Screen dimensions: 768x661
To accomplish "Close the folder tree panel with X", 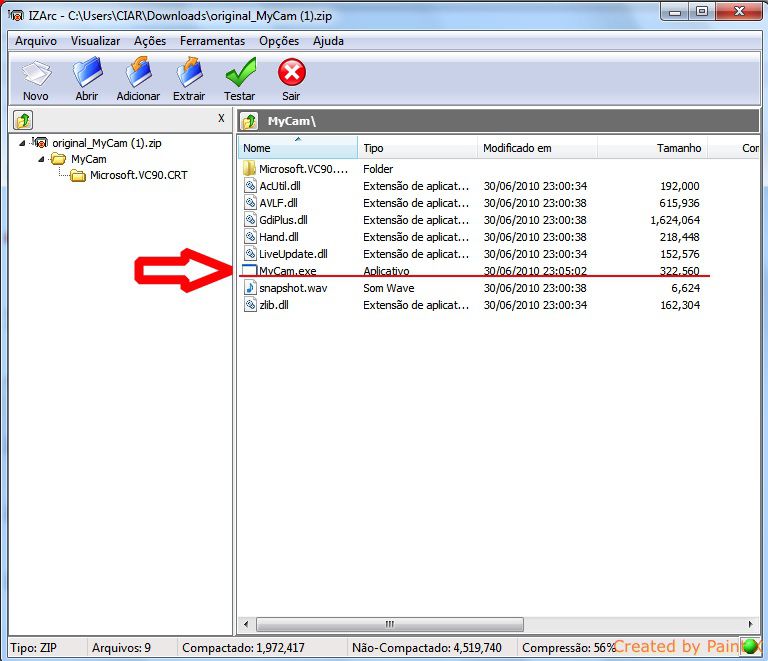I will [x=221, y=119].
